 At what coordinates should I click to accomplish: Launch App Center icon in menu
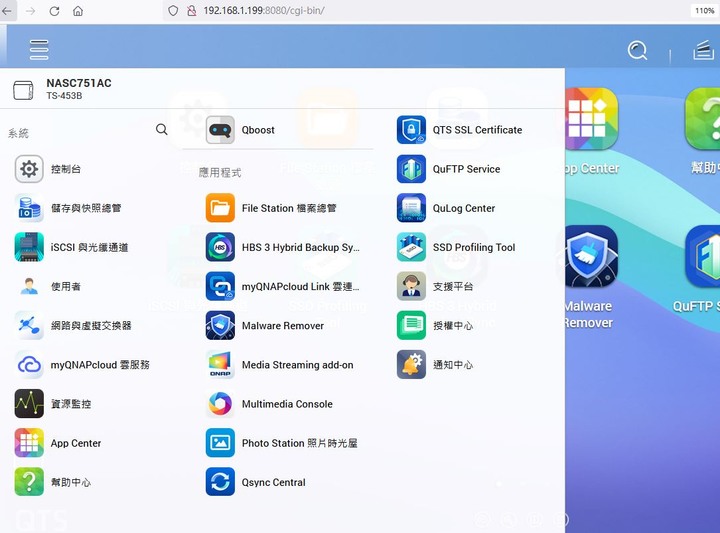click(29, 443)
